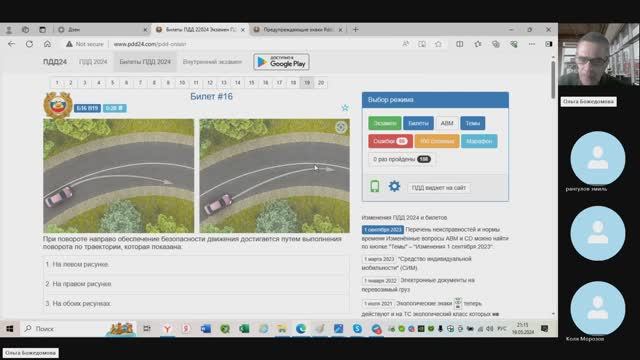This screenshot has width=640, height=360.
Task: Bookmark the question with the star icon
Action: pos(345,108)
